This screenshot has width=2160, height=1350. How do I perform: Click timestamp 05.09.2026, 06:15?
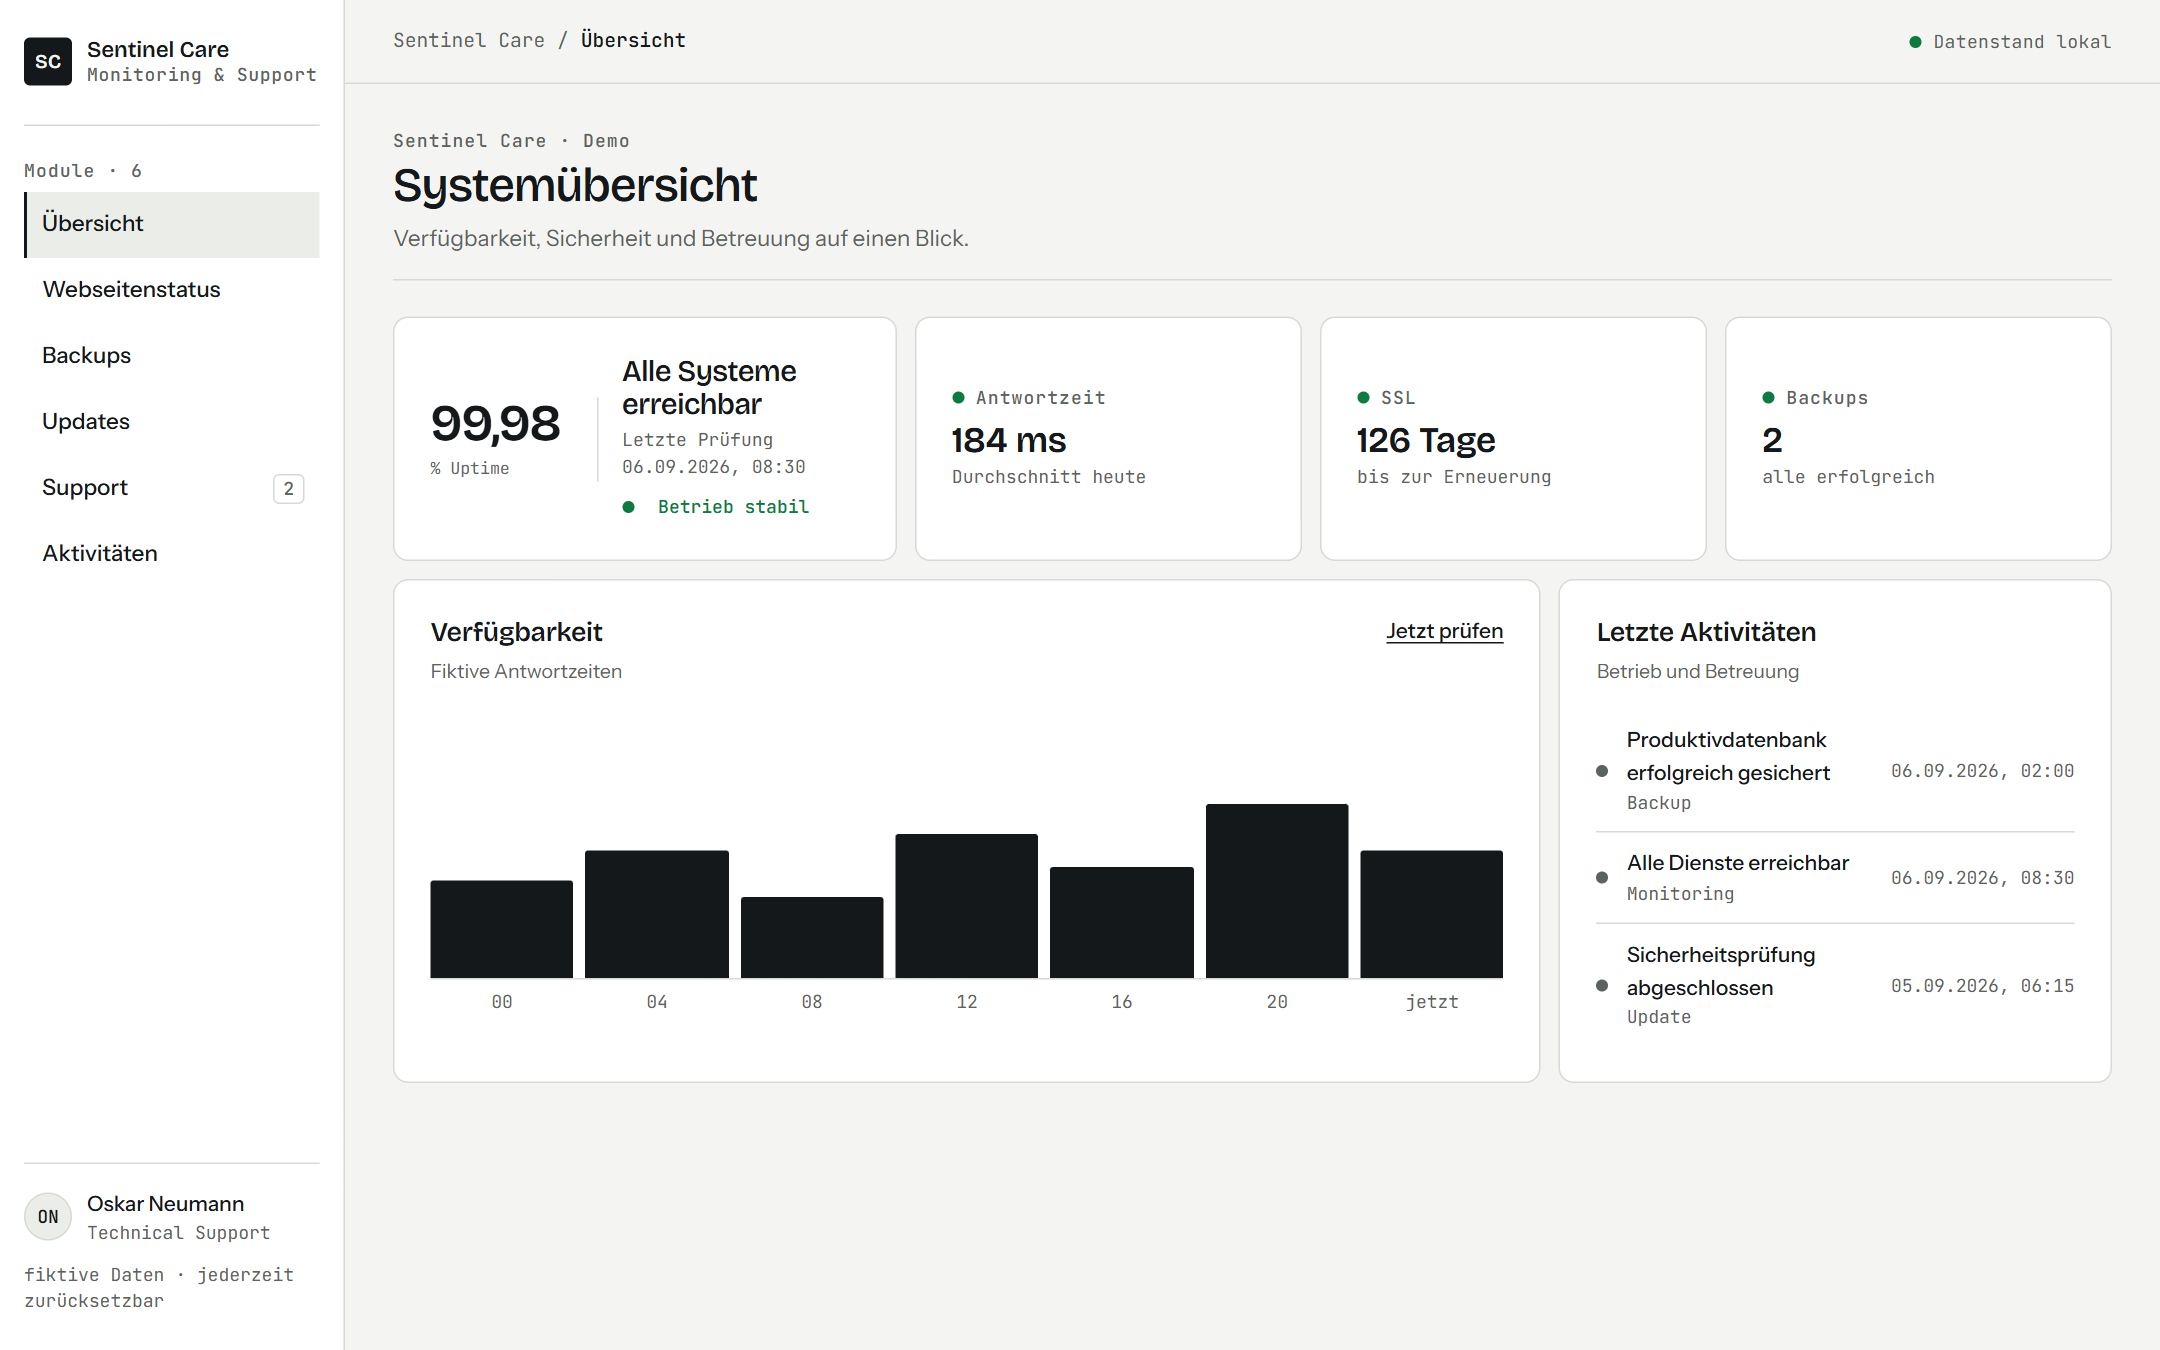coord(1982,986)
